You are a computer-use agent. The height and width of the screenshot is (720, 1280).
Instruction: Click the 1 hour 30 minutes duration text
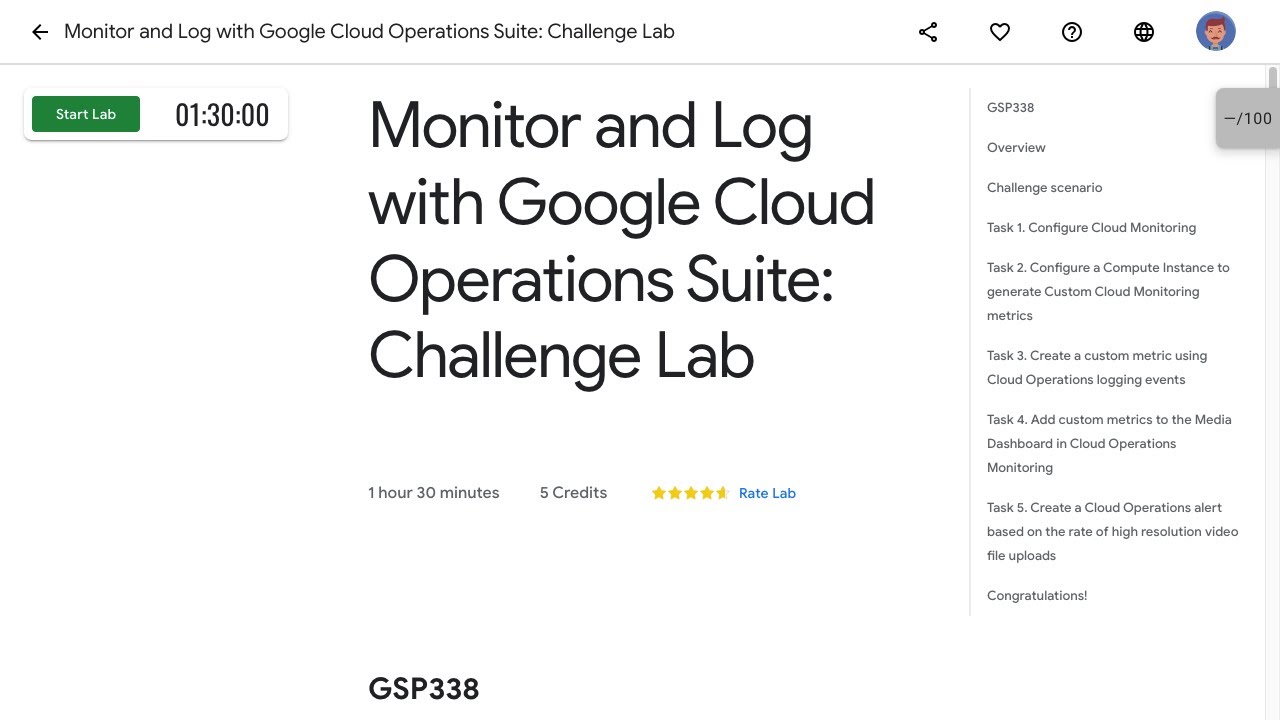[x=434, y=493]
